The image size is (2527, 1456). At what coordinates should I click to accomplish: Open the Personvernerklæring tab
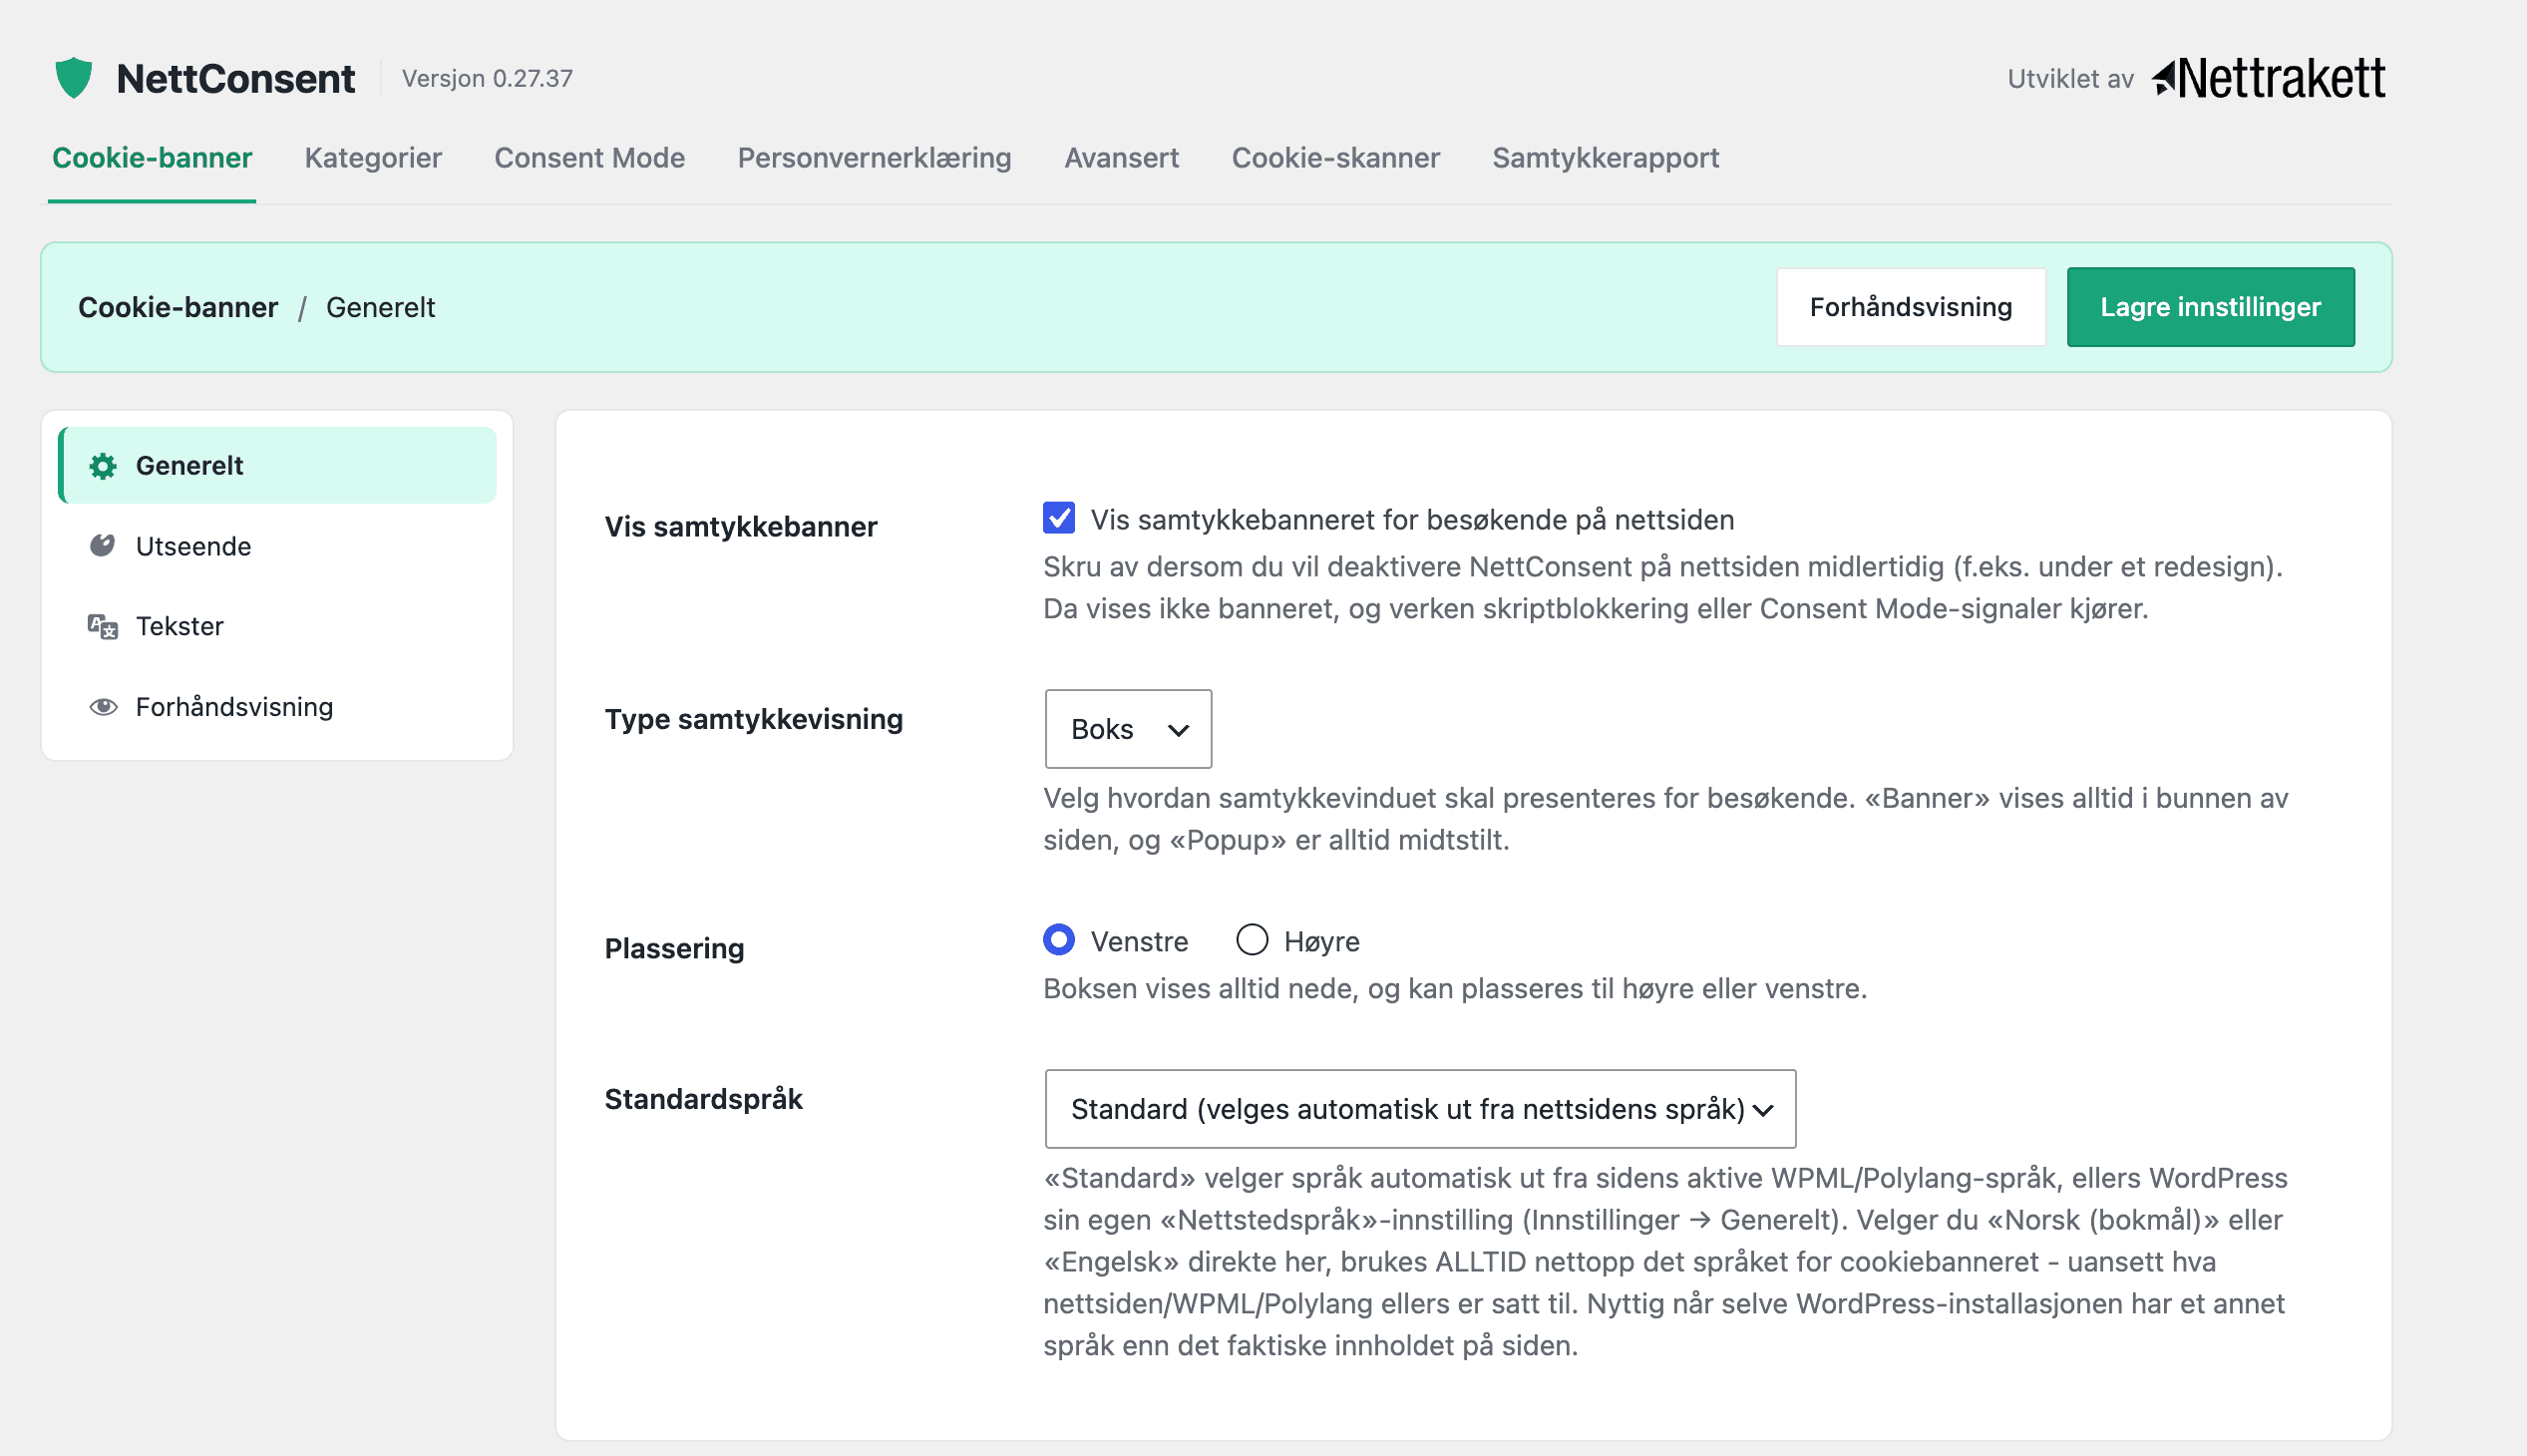click(x=874, y=158)
